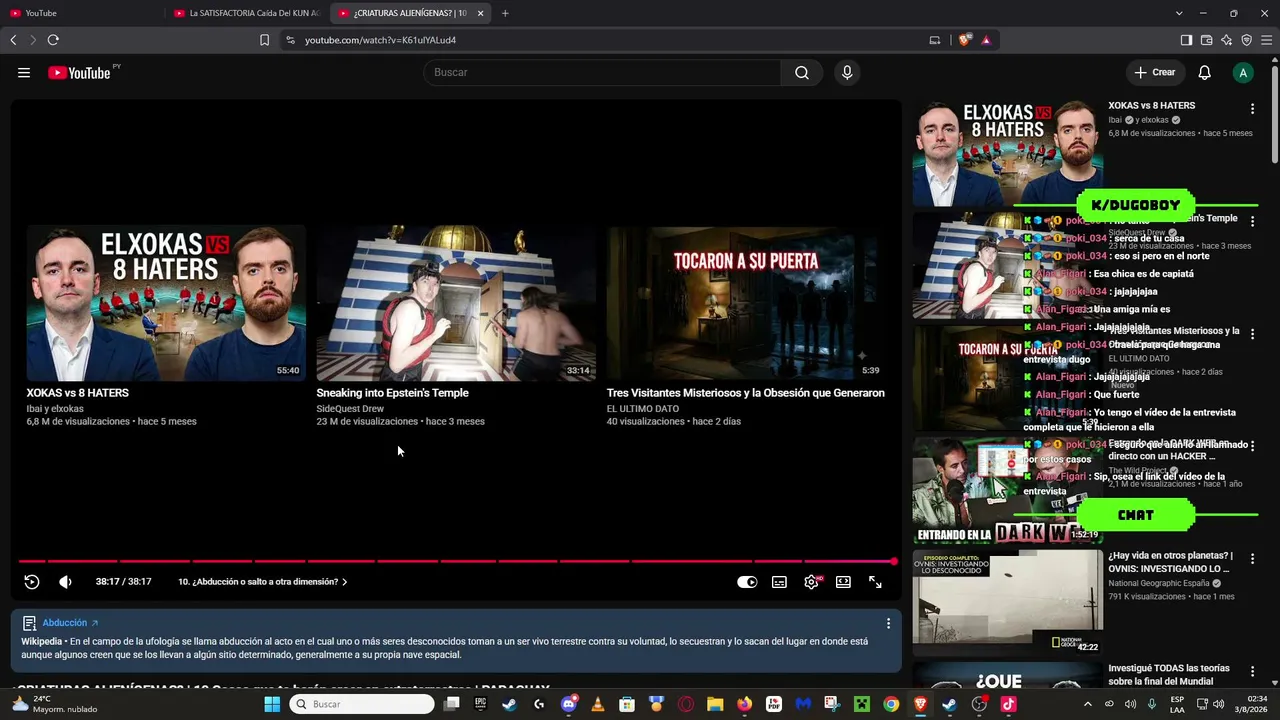Open Brave Shields lion icon
The width and height of the screenshot is (1280, 720).
point(964,40)
